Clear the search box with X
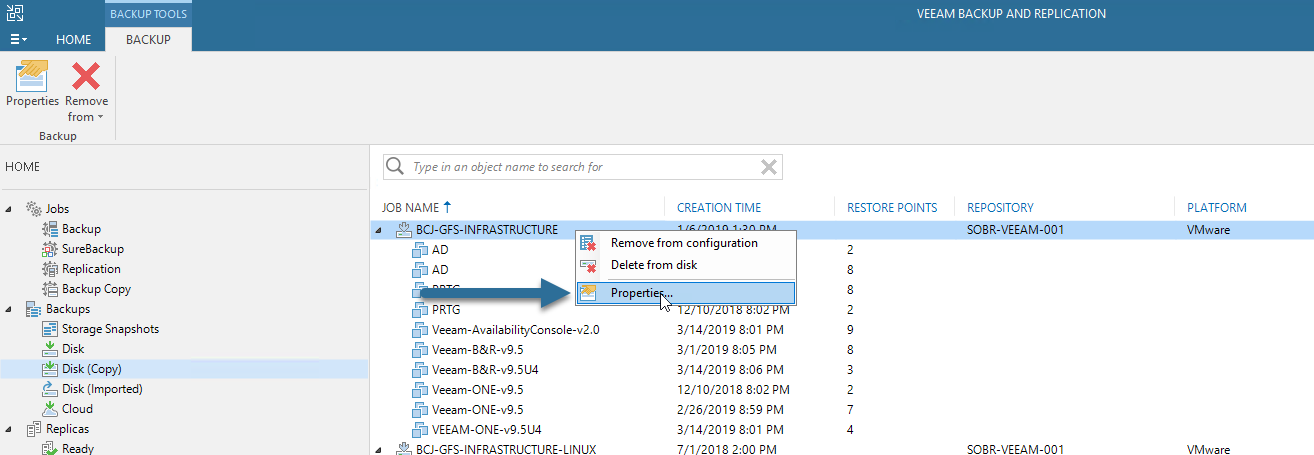Image resolution: width=1314 pixels, height=455 pixels. pos(768,167)
